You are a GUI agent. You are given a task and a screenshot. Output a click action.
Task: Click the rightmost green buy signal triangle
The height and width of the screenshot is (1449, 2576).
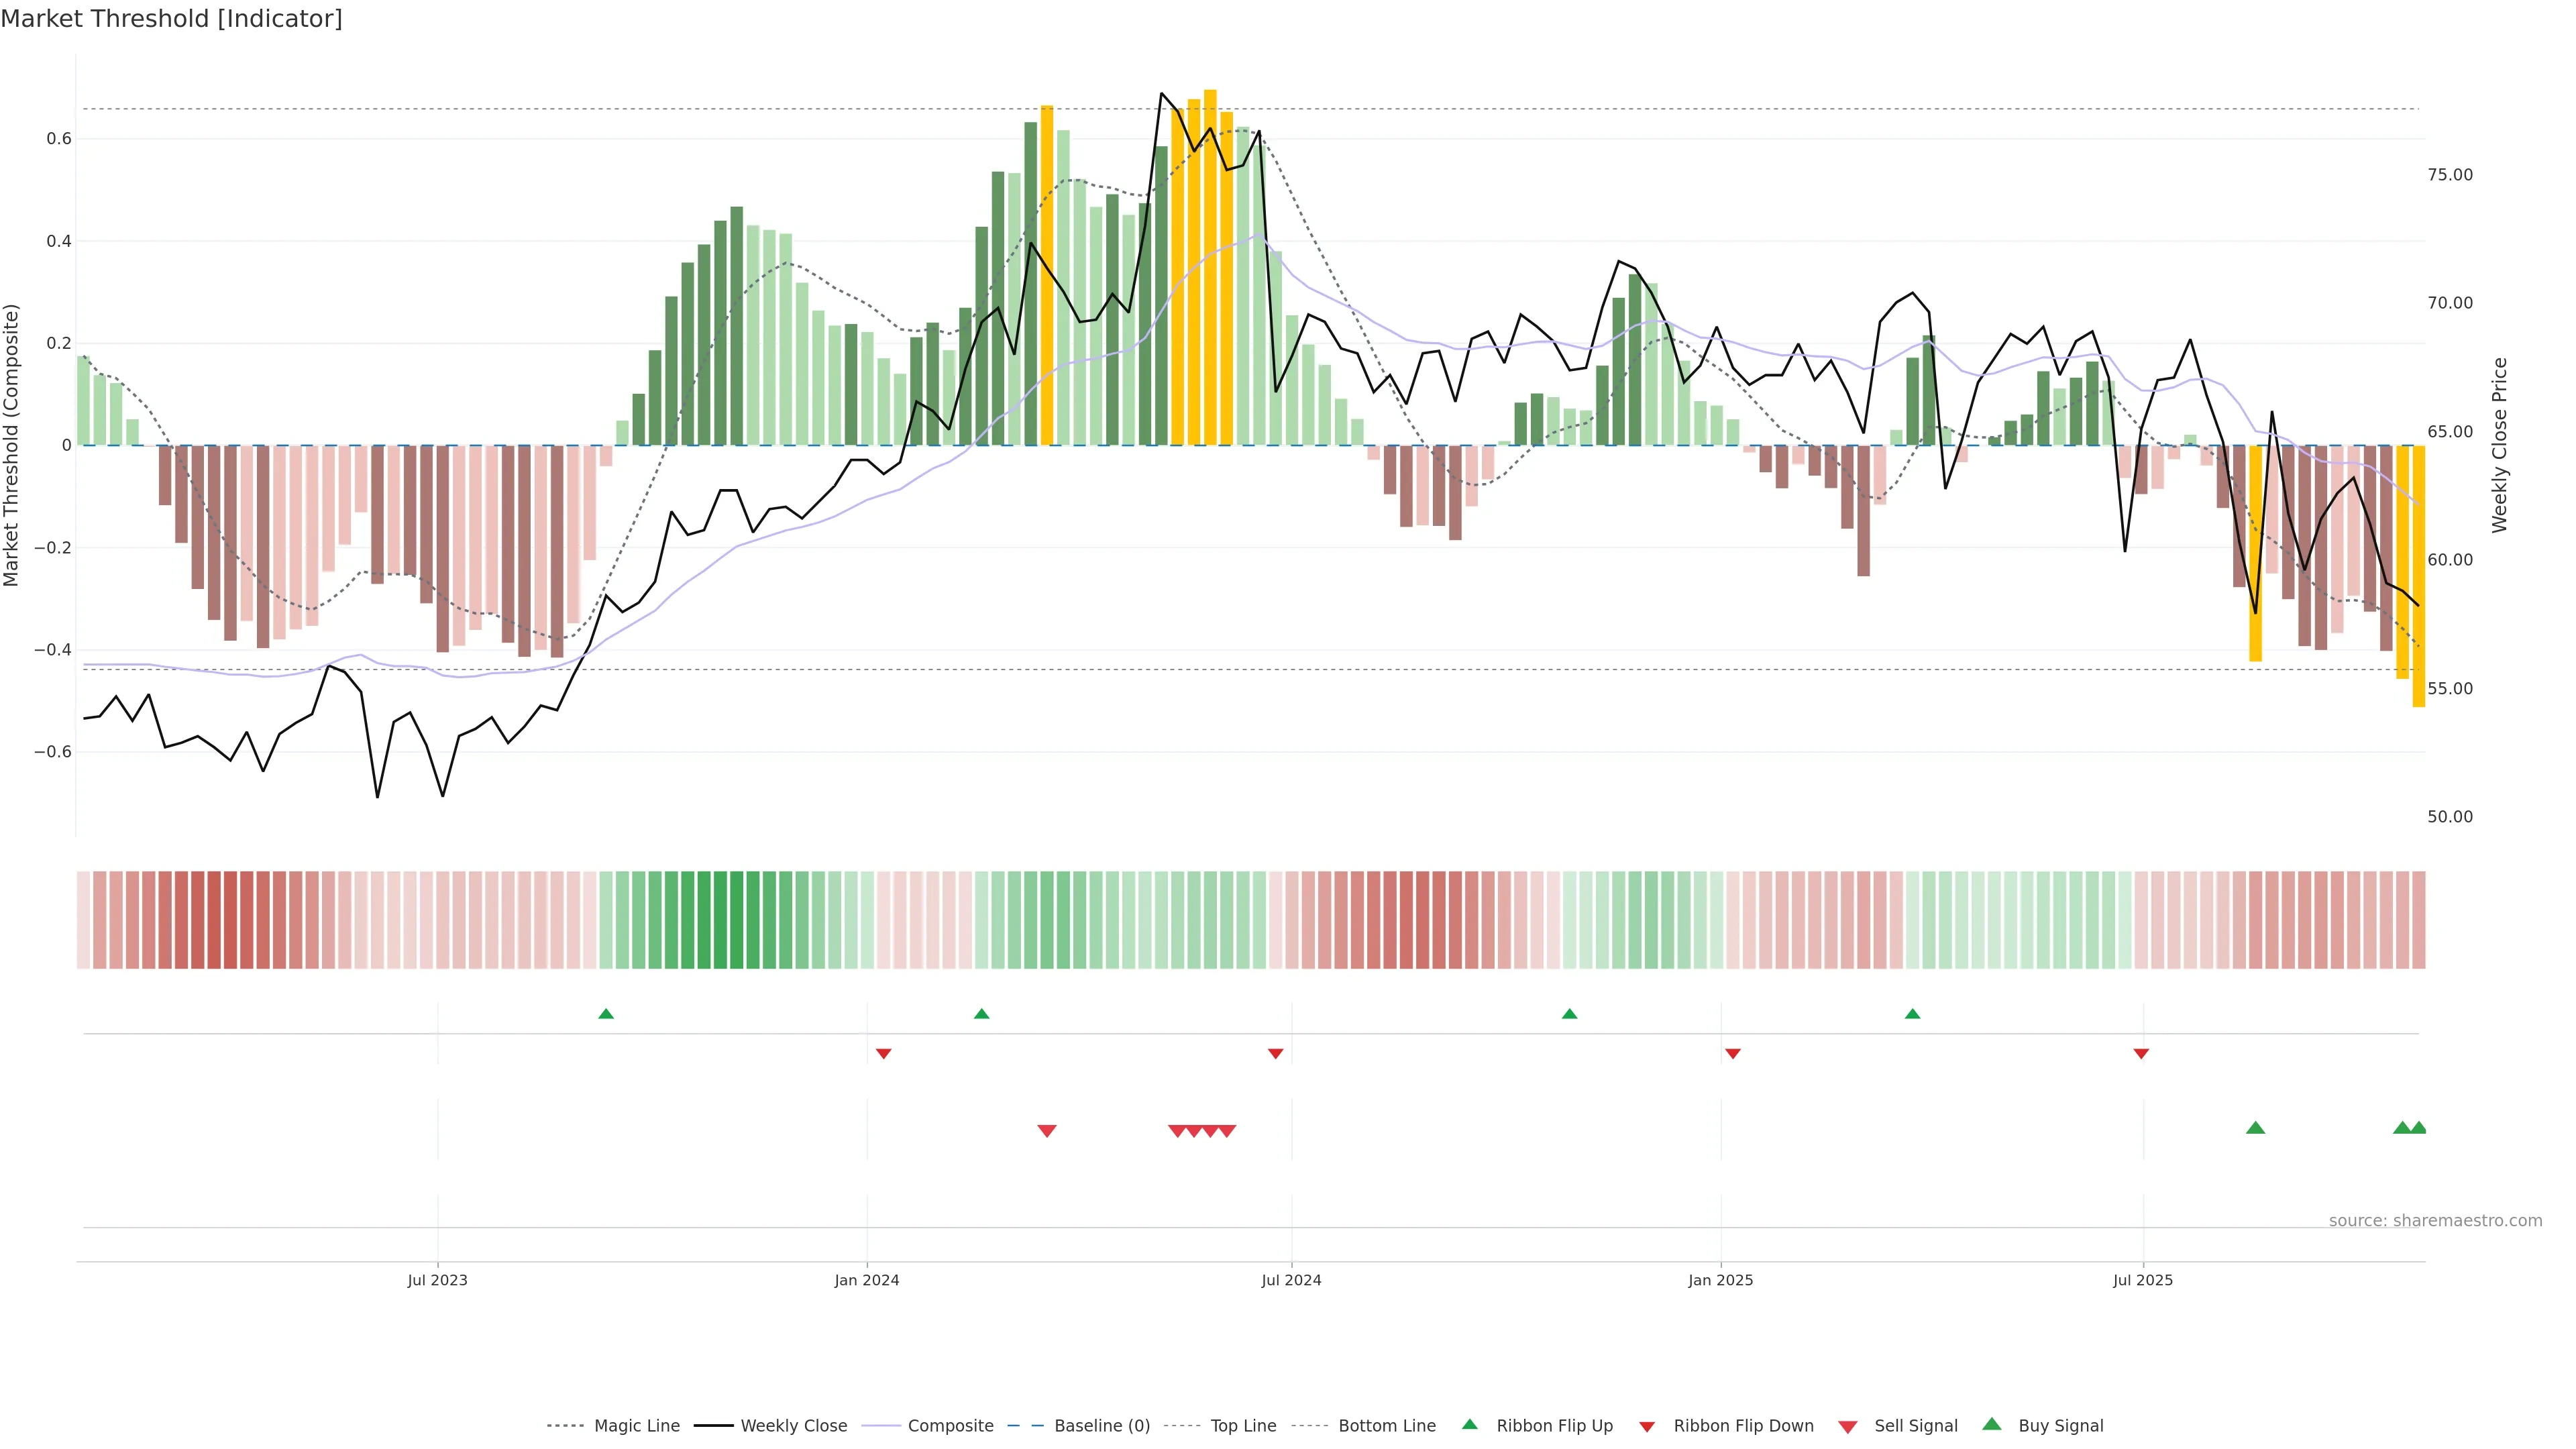coord(2418,1128)
